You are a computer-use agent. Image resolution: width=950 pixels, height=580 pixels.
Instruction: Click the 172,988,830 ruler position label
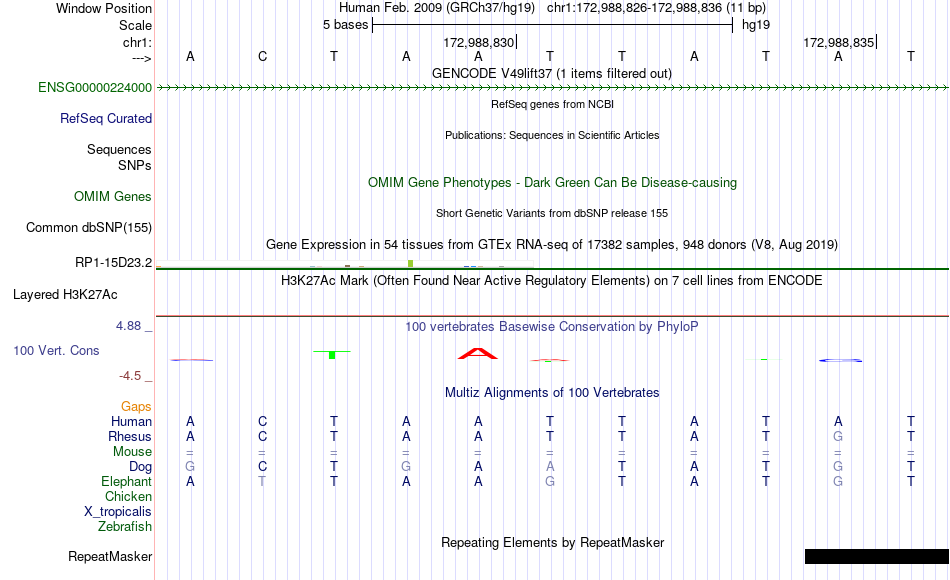coord(479,42)
